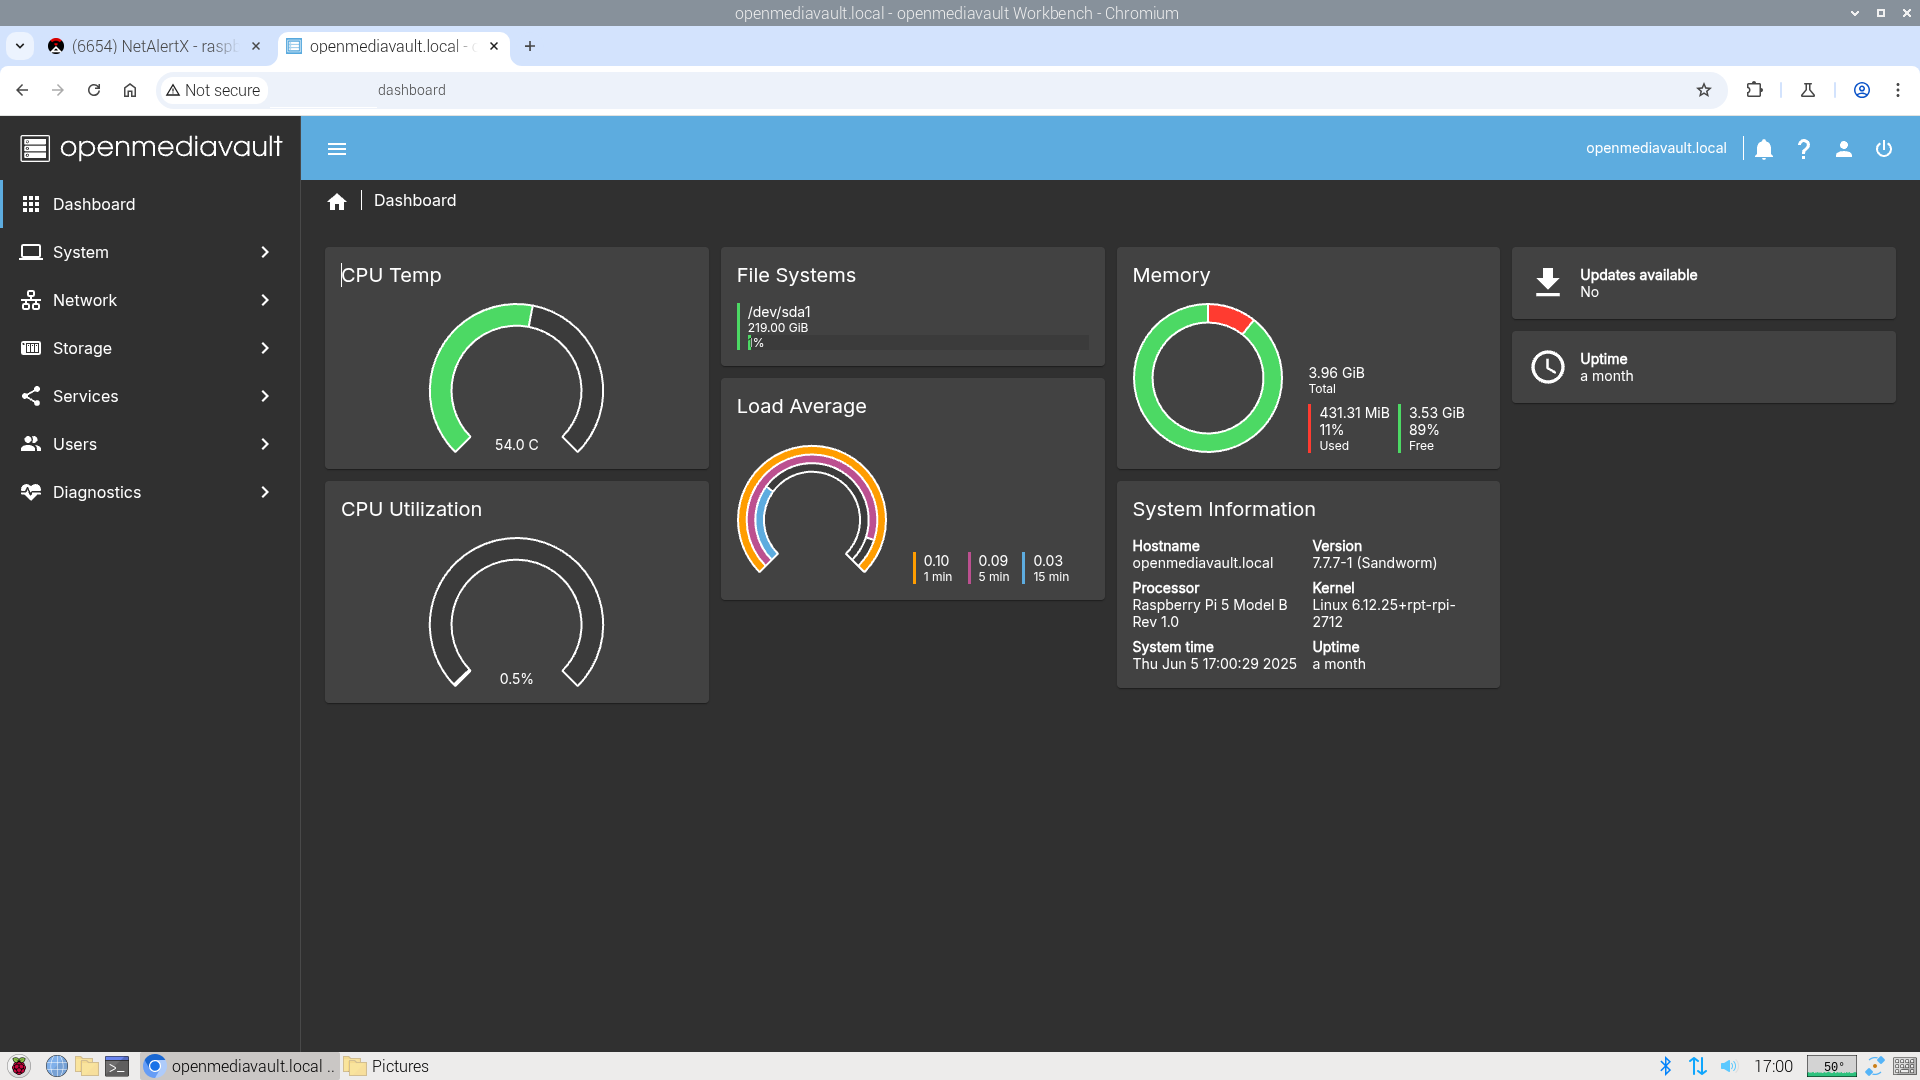
Task: Open the Chromium labs flask icon
Action: tap(1808, 90)
